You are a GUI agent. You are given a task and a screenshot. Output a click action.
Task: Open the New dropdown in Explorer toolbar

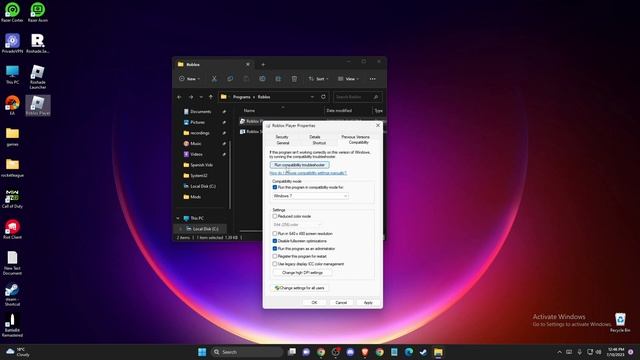[190, 79]
